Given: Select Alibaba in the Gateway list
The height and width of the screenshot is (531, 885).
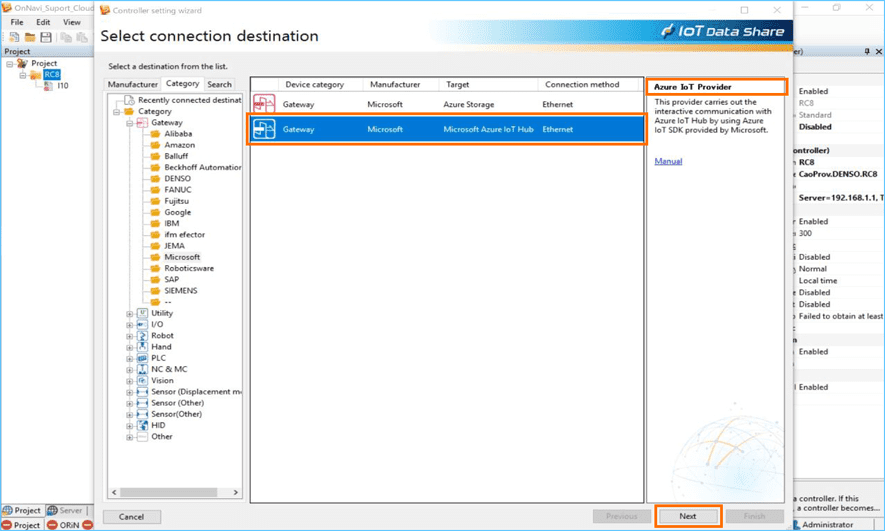Looking at the screenshot, I should tap(178, 134).
